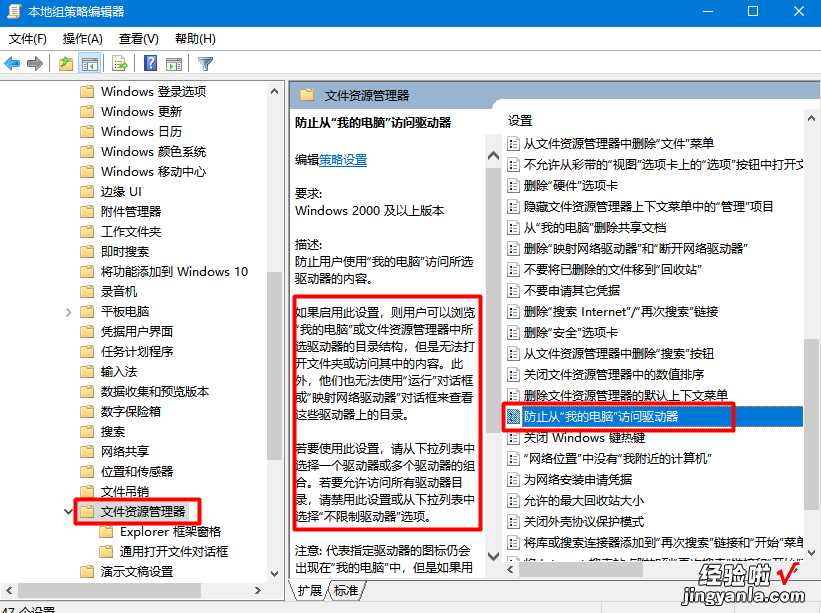Click the tree pane scroll up arrow
The image size is (821, 613).
[274, 91]
